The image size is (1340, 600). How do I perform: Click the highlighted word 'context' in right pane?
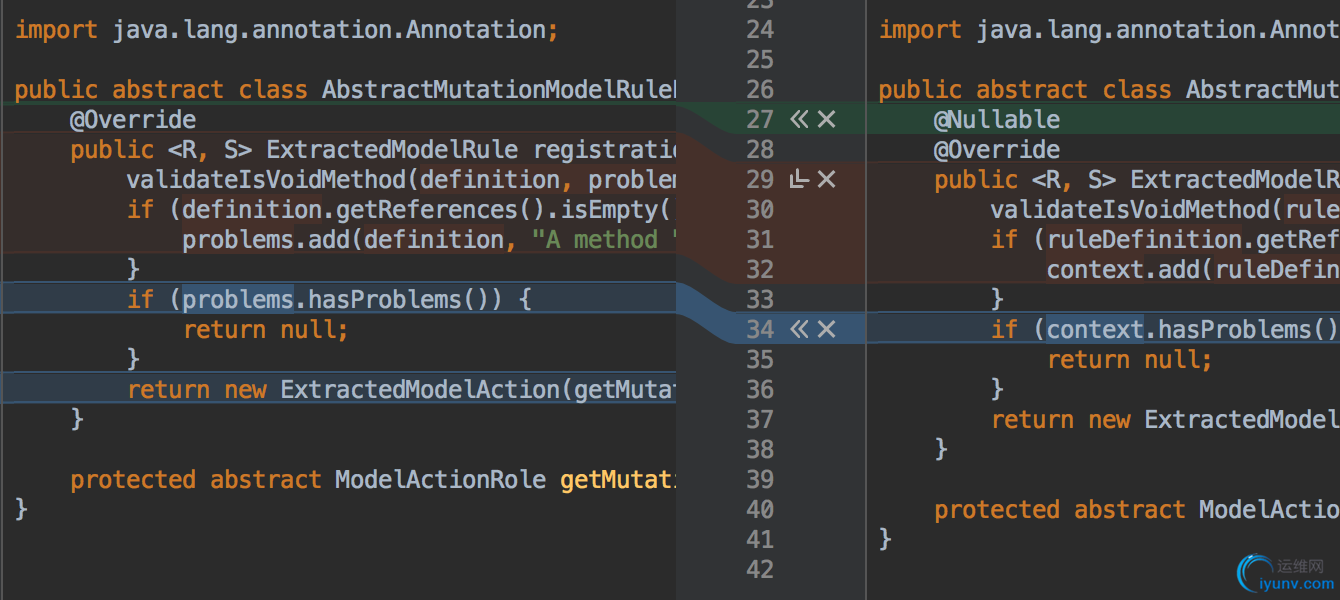1094,329
